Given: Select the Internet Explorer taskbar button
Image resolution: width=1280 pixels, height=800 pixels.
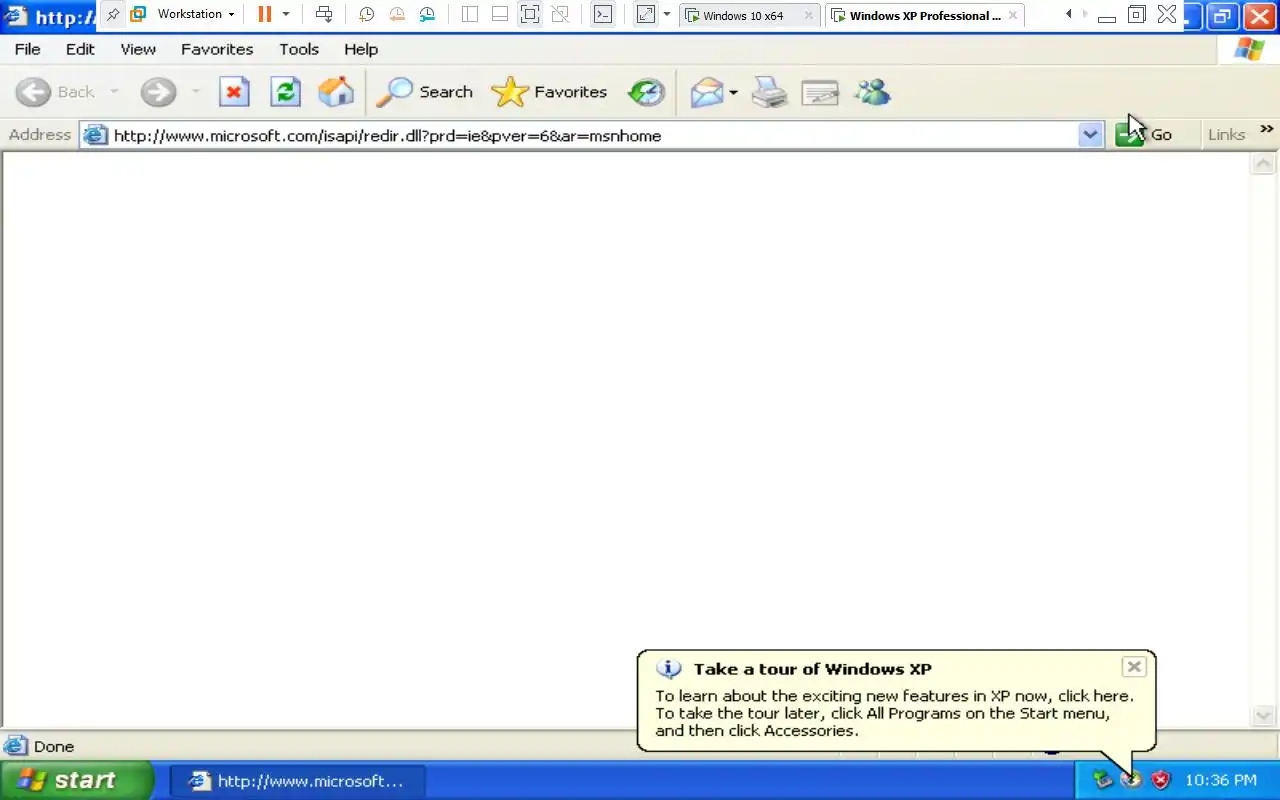Looking at the screenshot, I should (297, 781).
